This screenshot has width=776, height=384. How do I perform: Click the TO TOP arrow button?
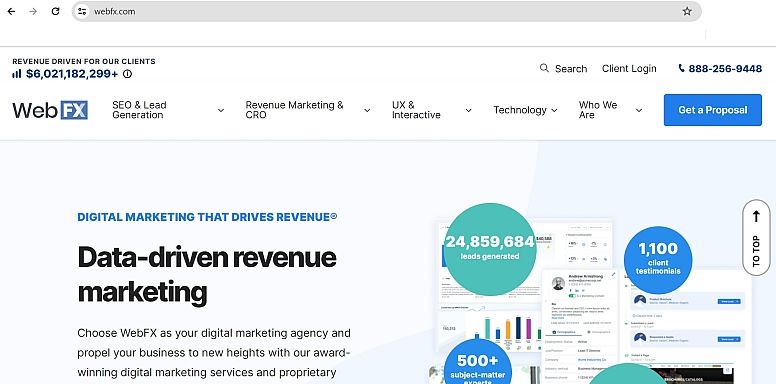click(756, 238)
